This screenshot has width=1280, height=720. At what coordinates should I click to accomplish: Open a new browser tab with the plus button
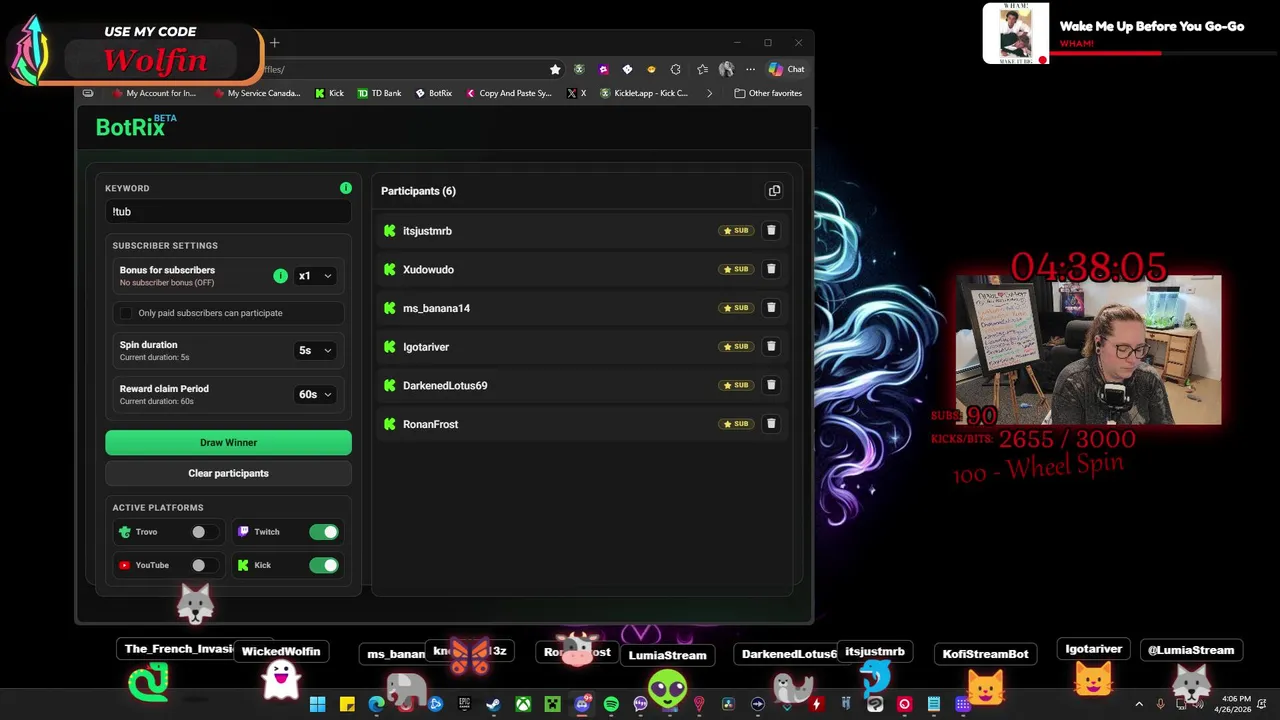(274, 43)
